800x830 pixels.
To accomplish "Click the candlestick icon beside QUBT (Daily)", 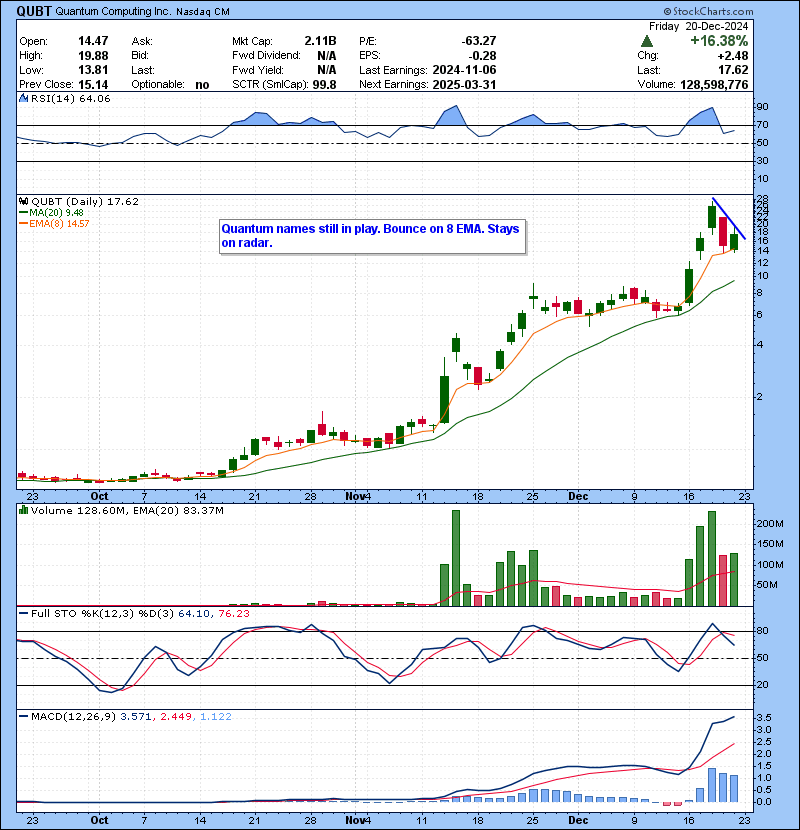I will (x=23, y=201).
